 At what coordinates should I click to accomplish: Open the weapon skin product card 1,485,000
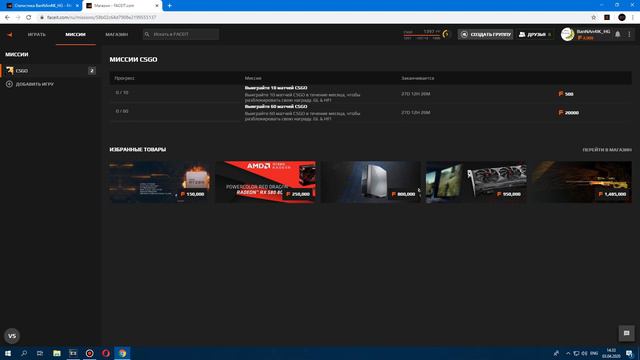[582, 182]
